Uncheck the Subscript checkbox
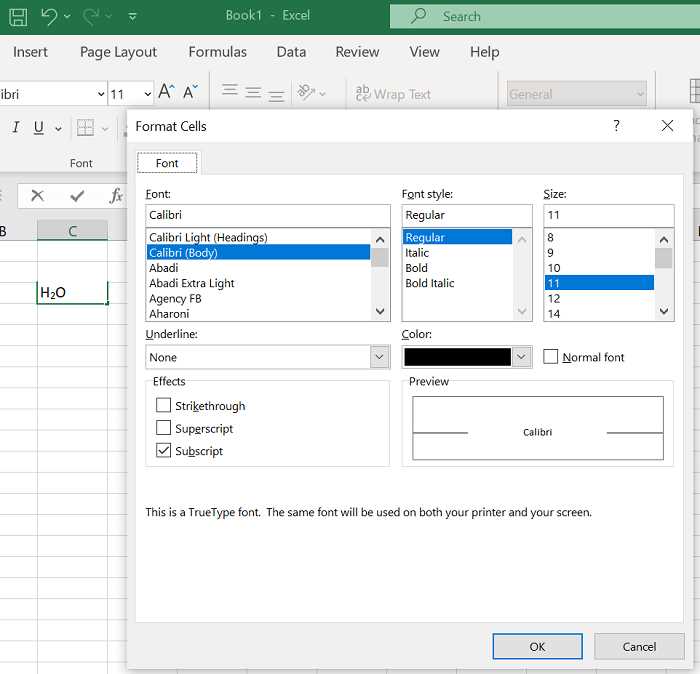 [163, 450]
